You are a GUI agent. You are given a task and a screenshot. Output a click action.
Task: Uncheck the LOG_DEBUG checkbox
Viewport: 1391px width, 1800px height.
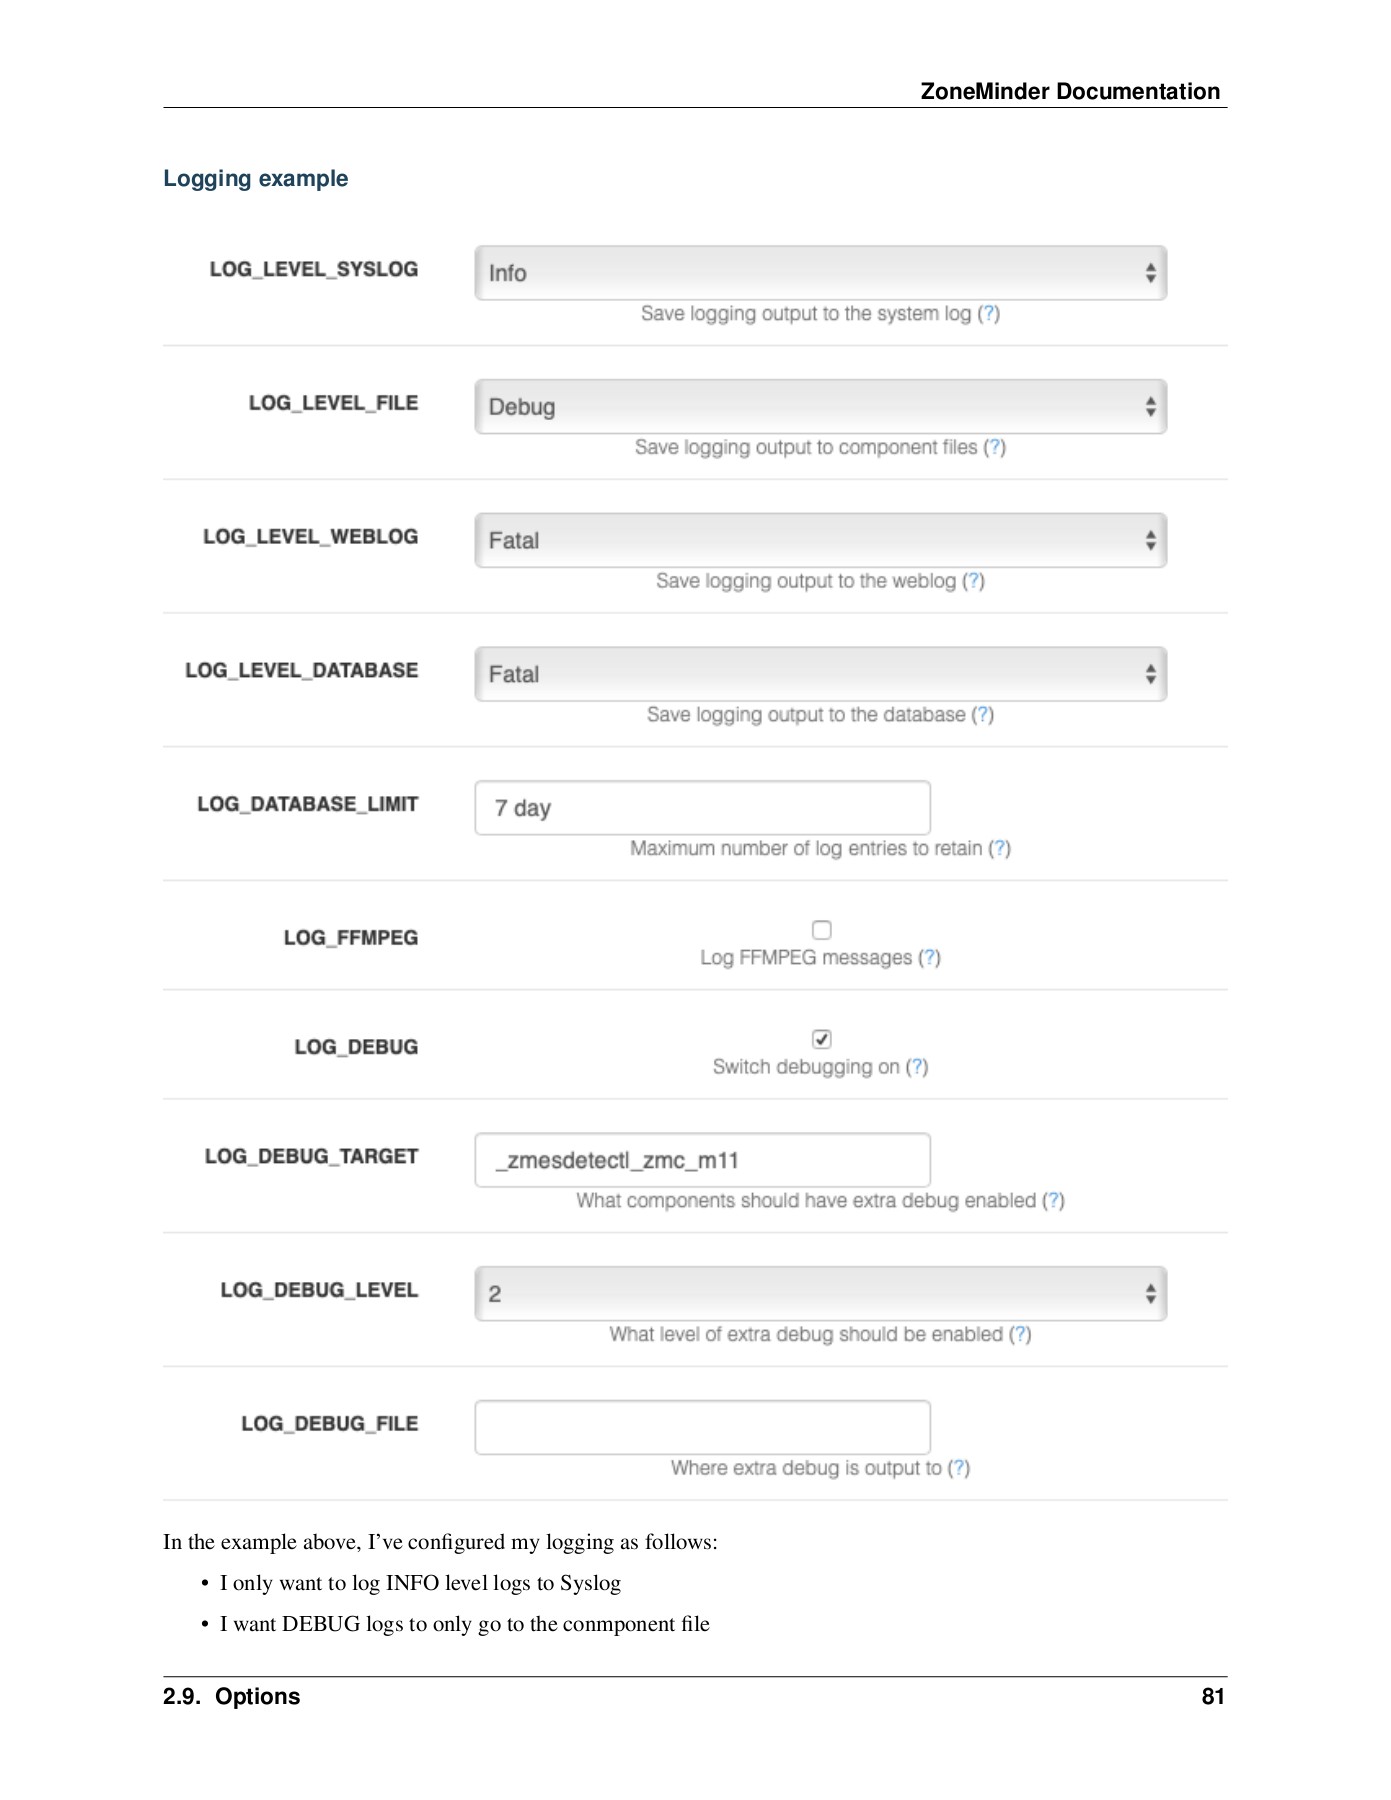(x=822, y=1039)
